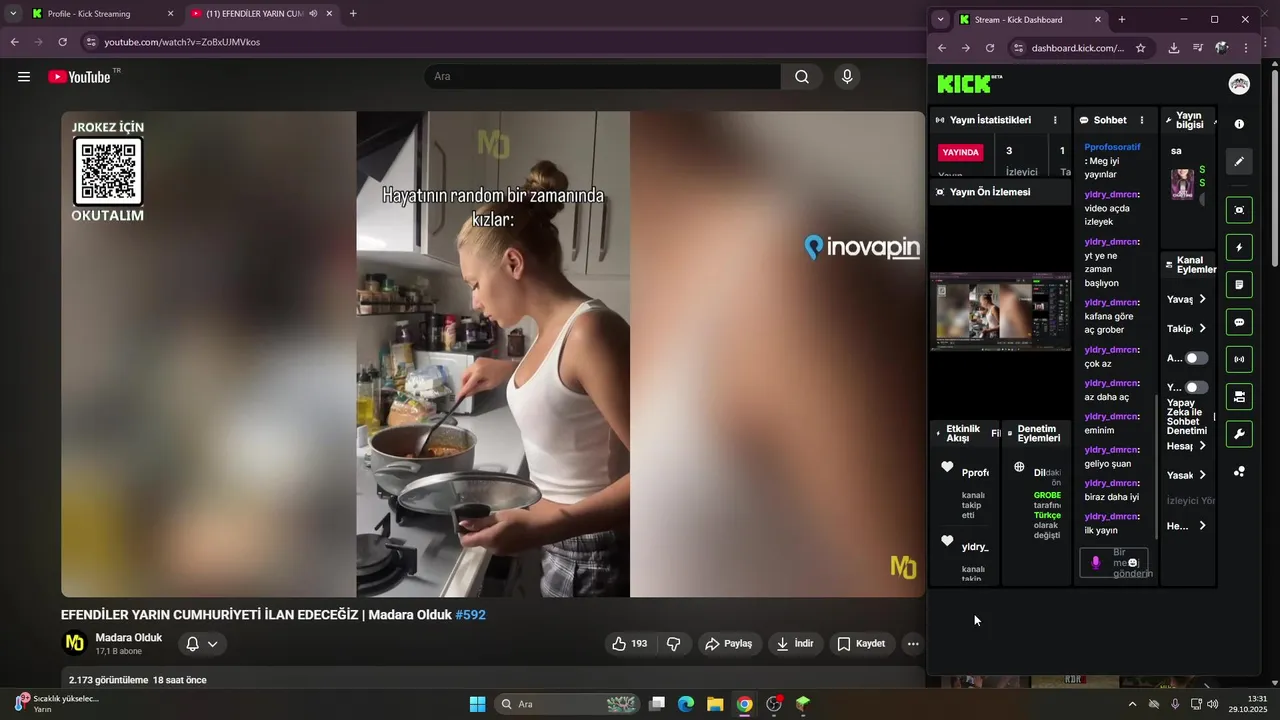Viewport: 1280px width, 720px height.
Task: Open media controls icon in Kick window toolbar
Action: pyautogui.click(x=1198, y=48)
